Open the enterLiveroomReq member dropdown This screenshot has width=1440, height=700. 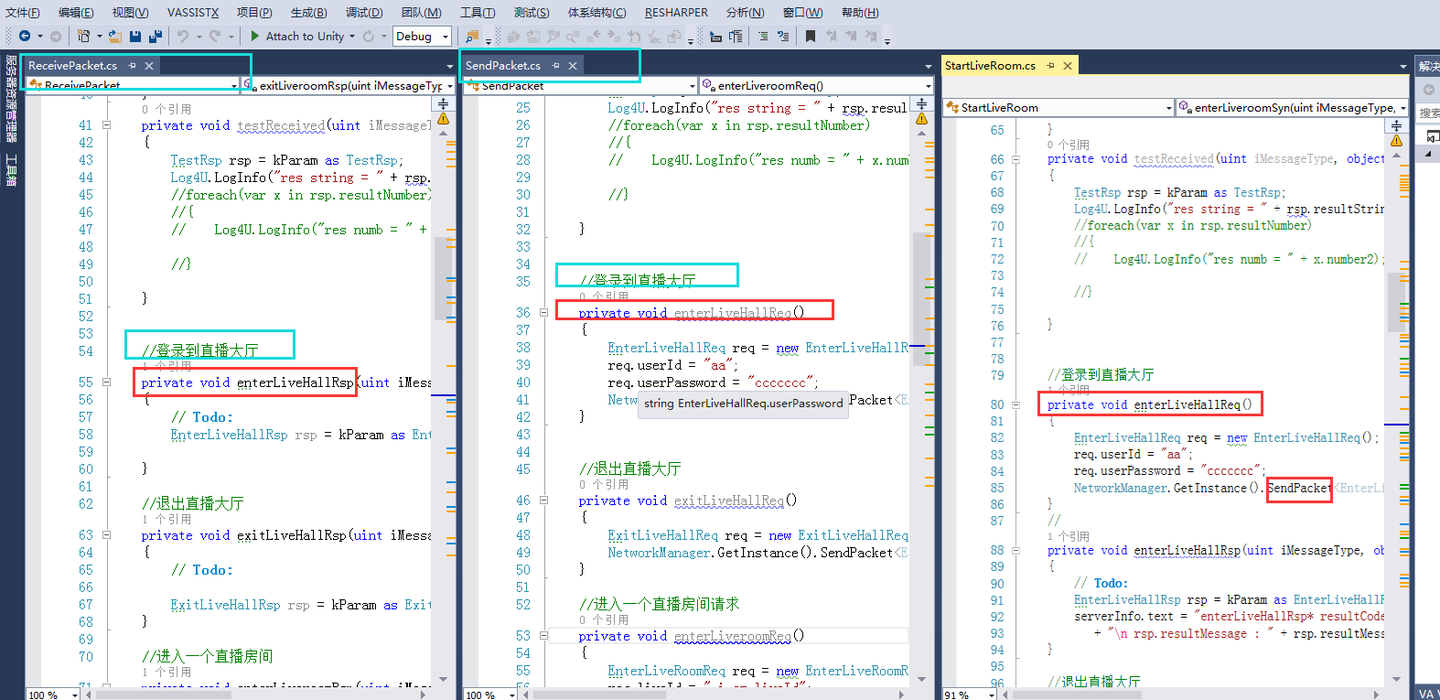[815, 86]
